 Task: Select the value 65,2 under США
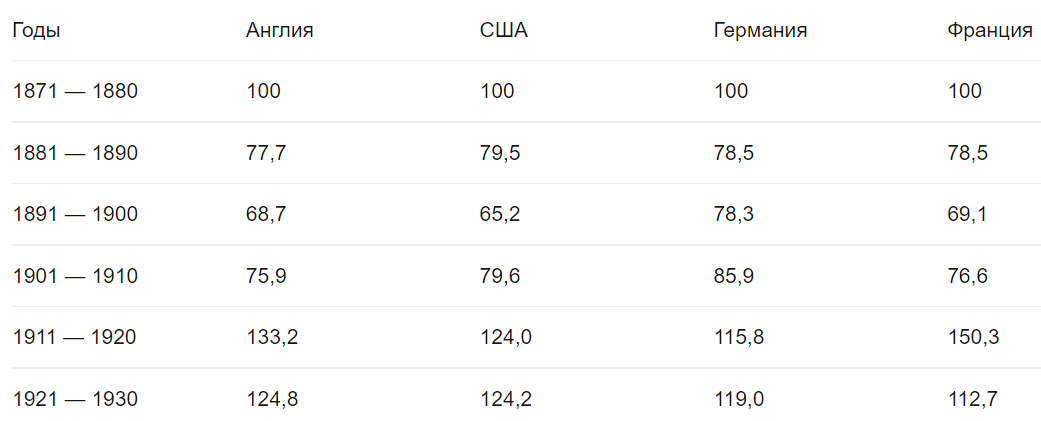(501, 214)
